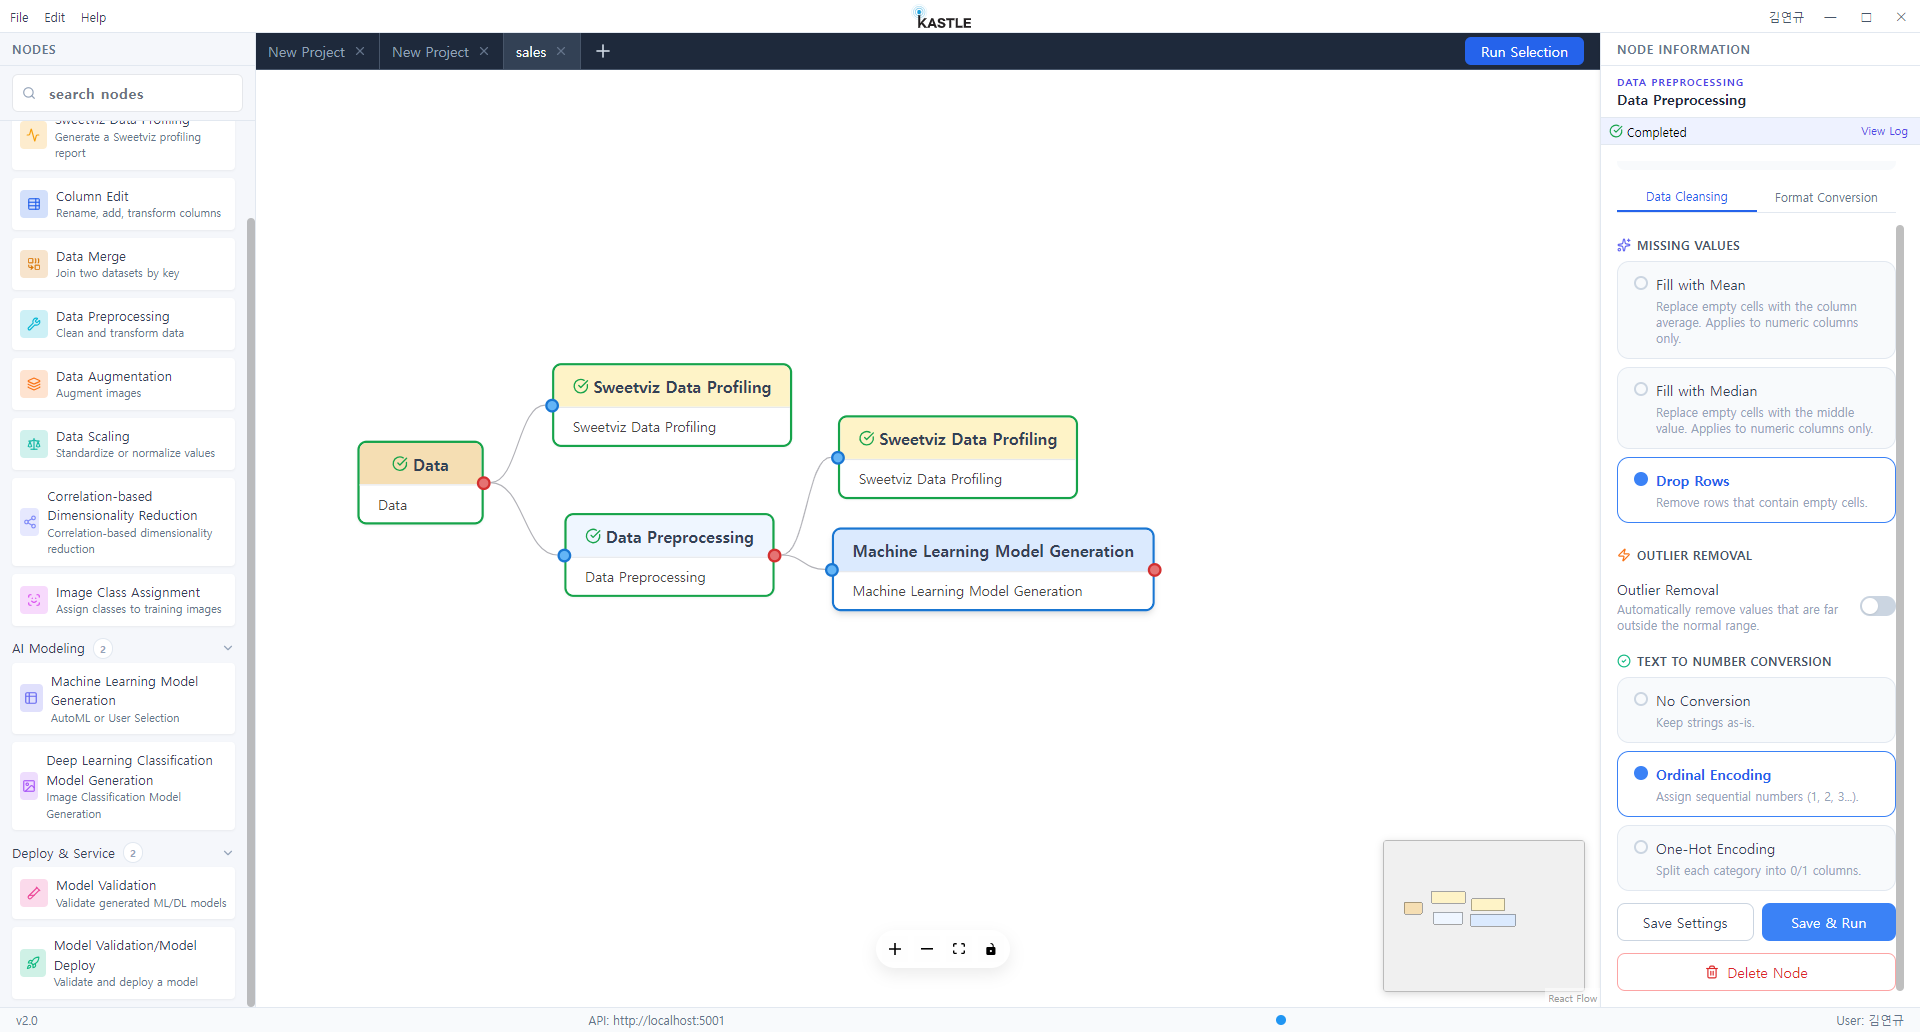Click the Data Merge node icon

tap(34, 264)
